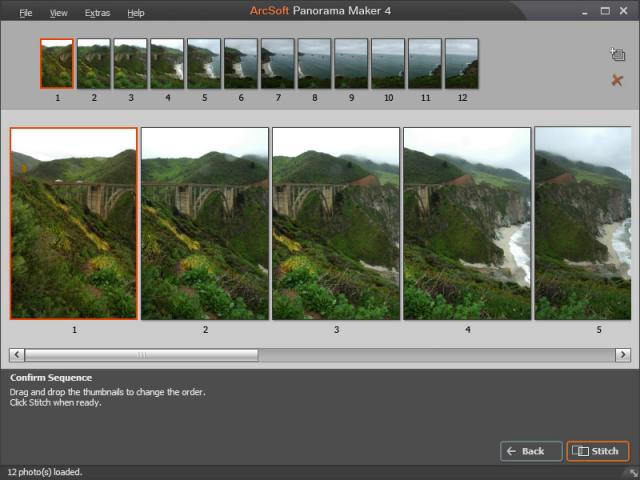640x480 pixels.
Task: Click the left scroll arrow
Action: tap(17, 355)
